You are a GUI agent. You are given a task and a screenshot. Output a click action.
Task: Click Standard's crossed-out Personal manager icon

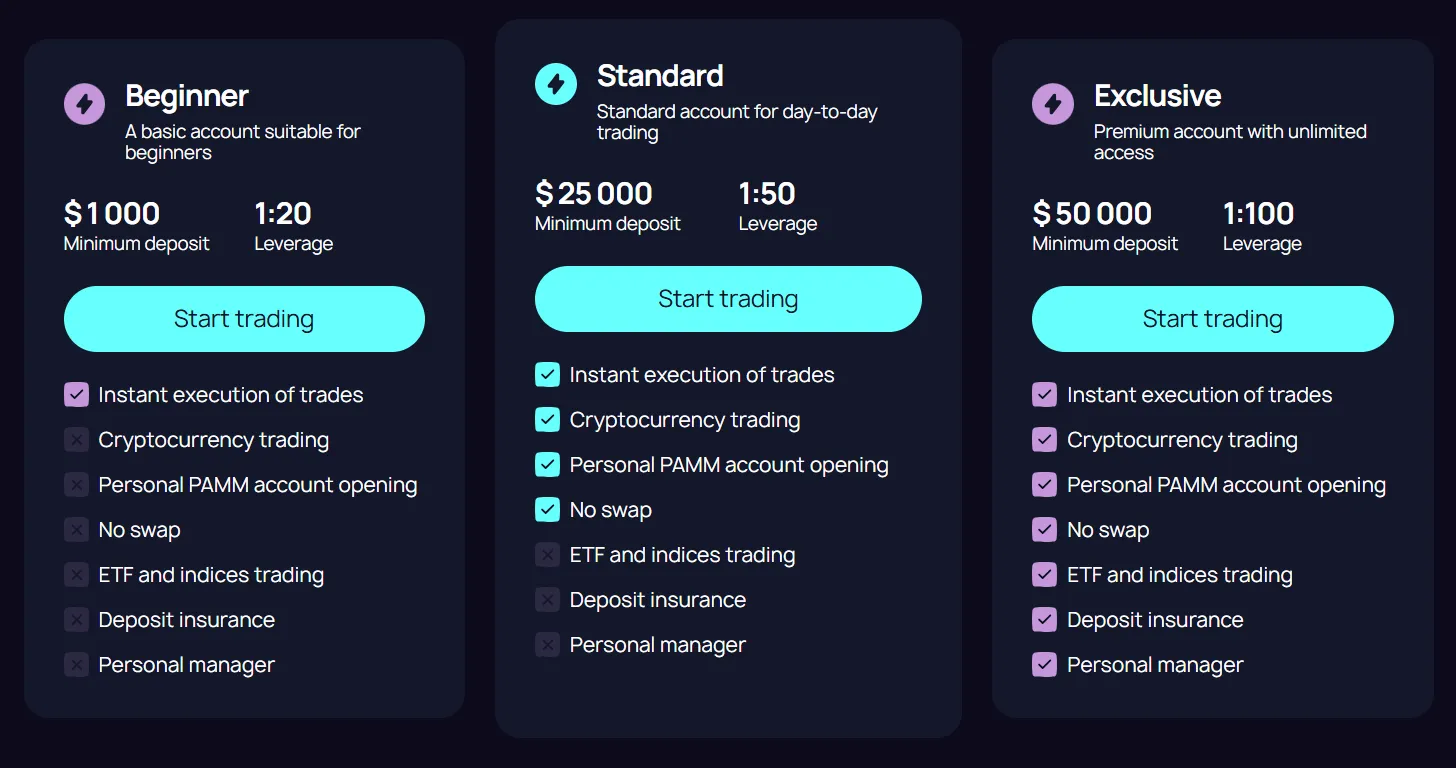tap(547, 645)
